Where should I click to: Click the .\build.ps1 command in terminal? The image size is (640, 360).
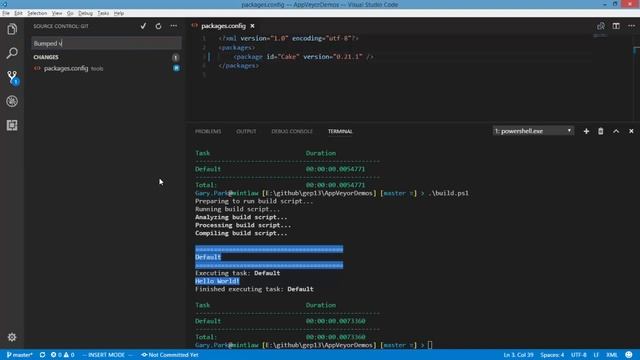coord(449,193)
